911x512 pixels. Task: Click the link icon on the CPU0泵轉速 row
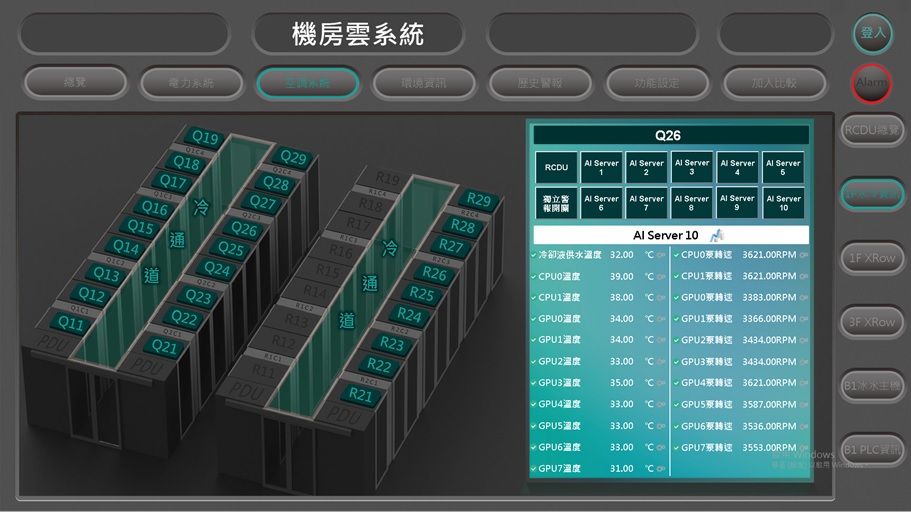click(804, 255)
